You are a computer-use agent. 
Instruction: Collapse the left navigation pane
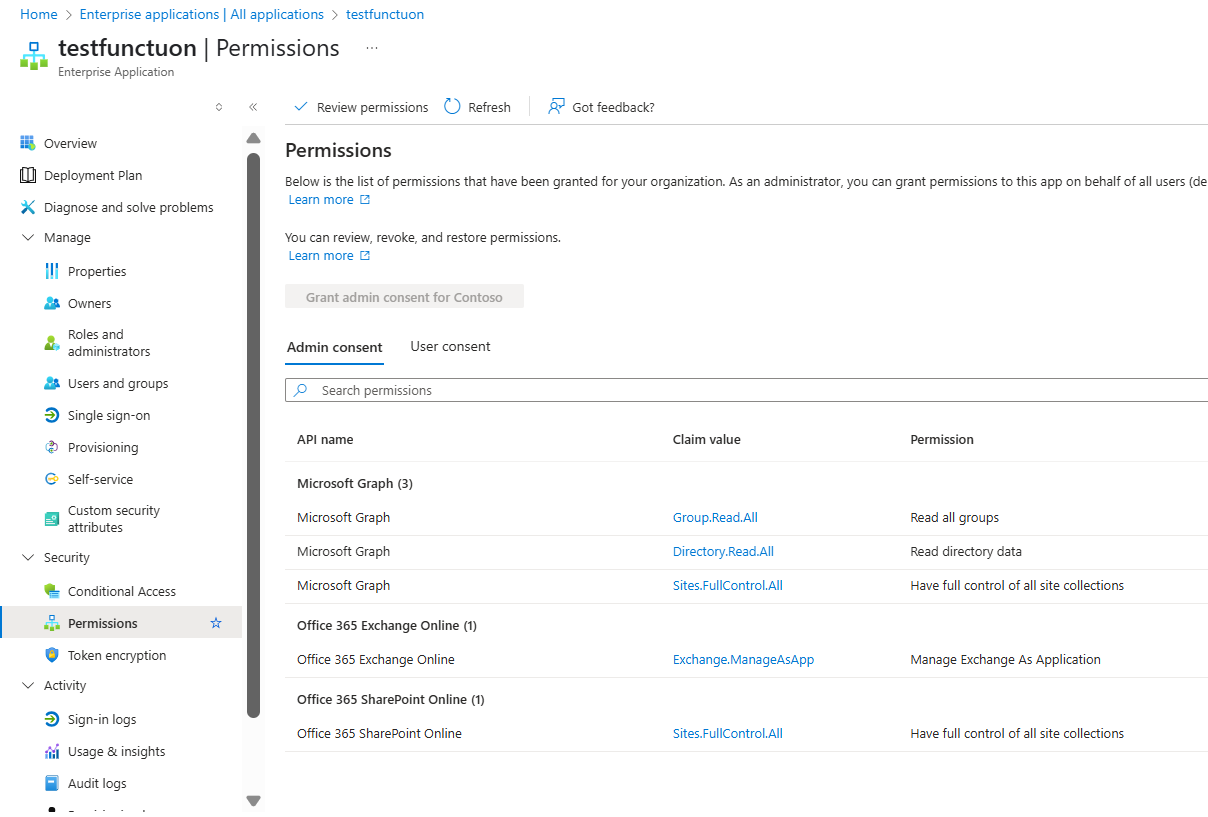click(252, 106)
